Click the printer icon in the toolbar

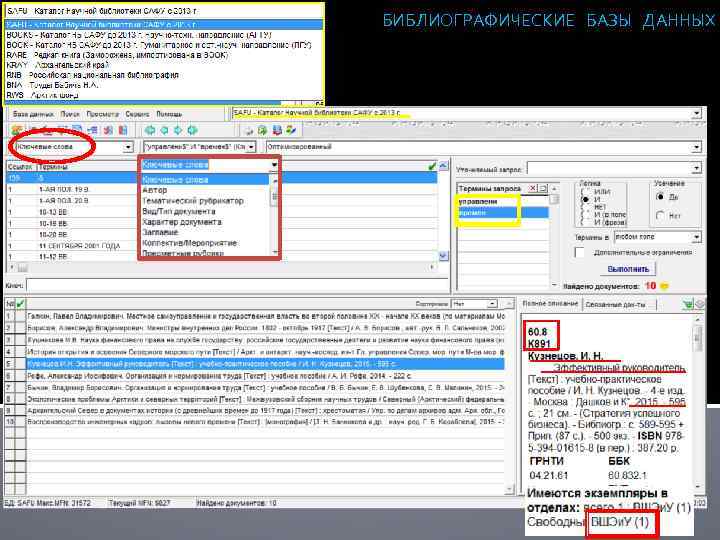click(x=248, y=131)
